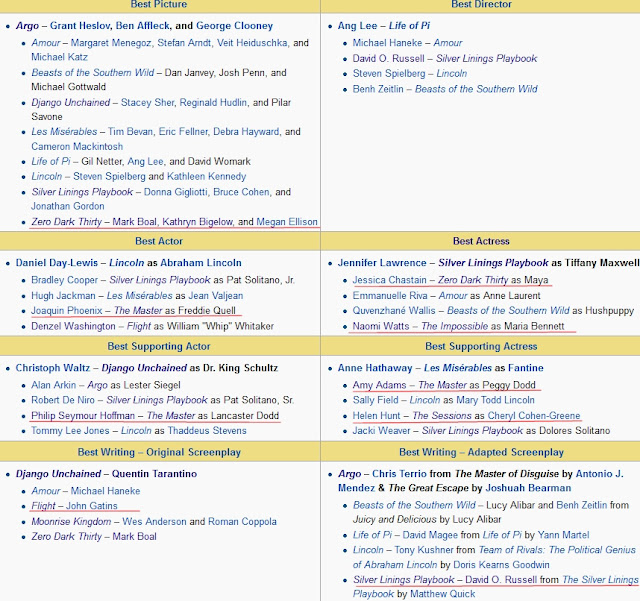Click the Chris Terrio link

coord(399,474)
